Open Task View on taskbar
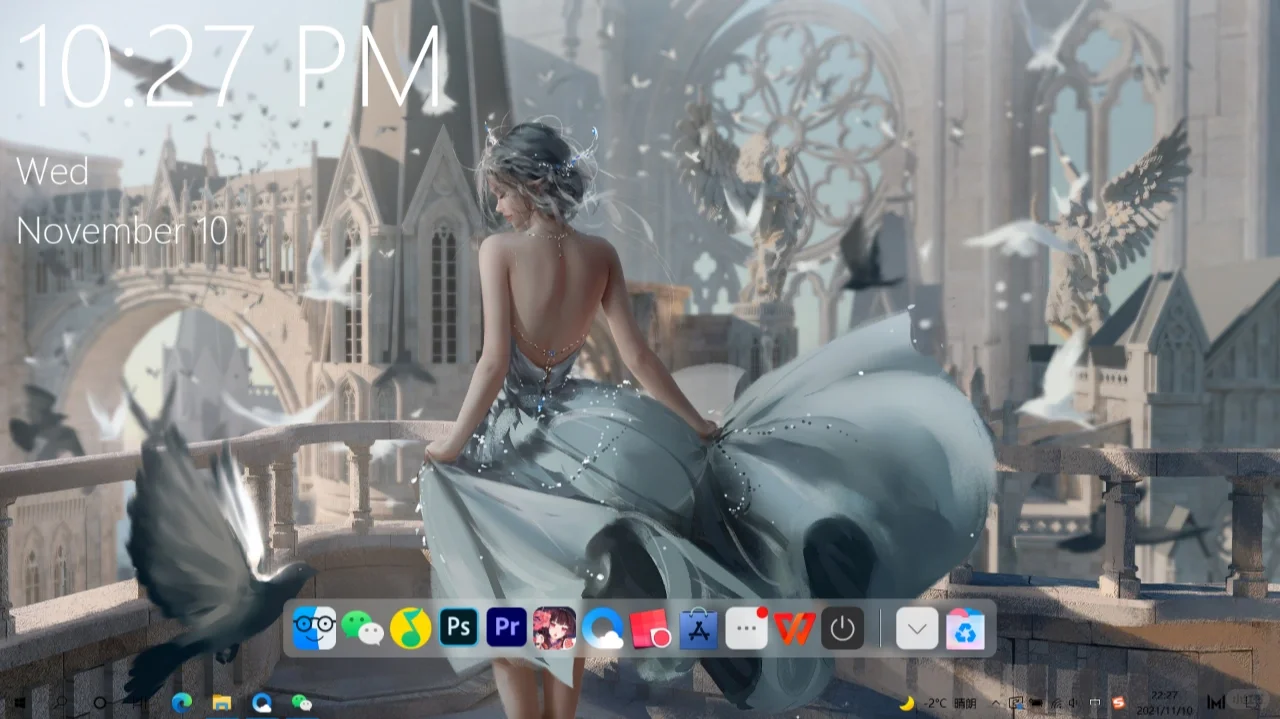1280x719 pixels. [140, 703]
